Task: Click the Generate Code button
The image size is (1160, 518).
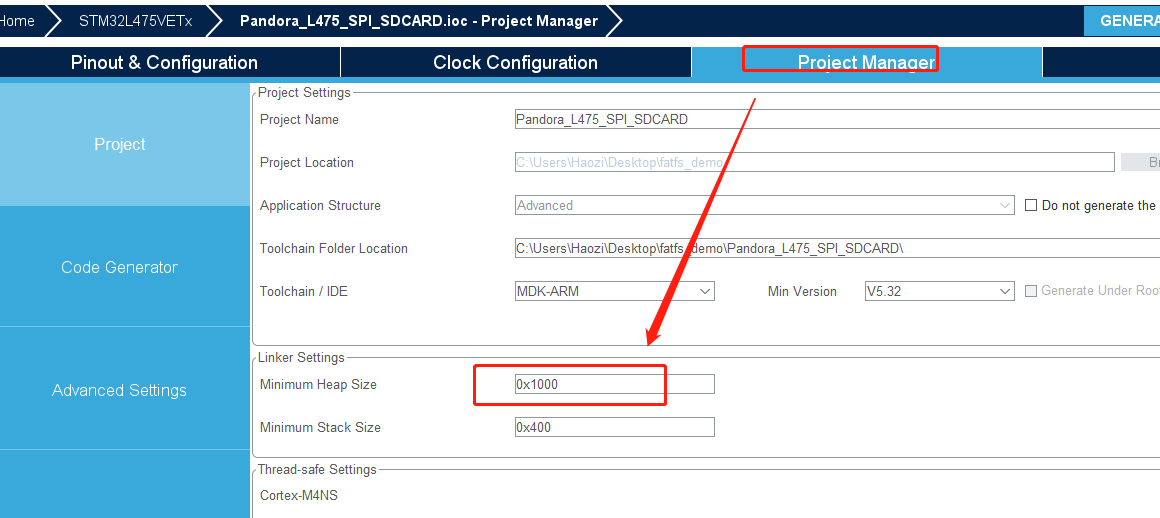Action: point(1122,21)
